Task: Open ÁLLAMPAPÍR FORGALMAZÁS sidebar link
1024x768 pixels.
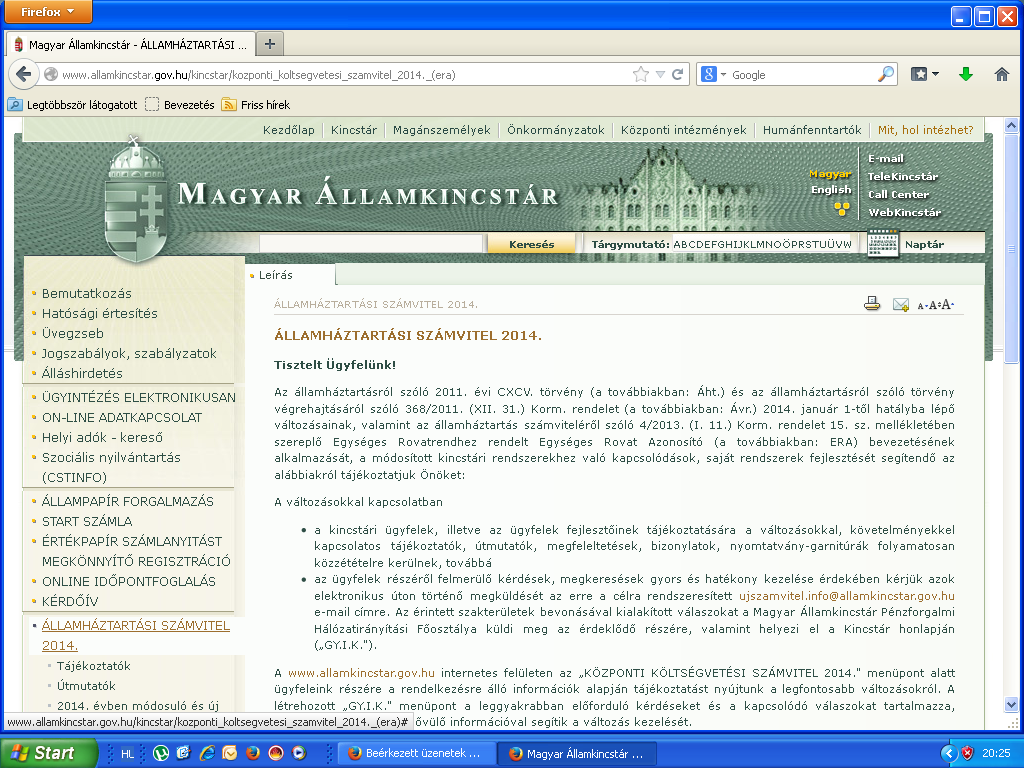Action: point(127,502)
